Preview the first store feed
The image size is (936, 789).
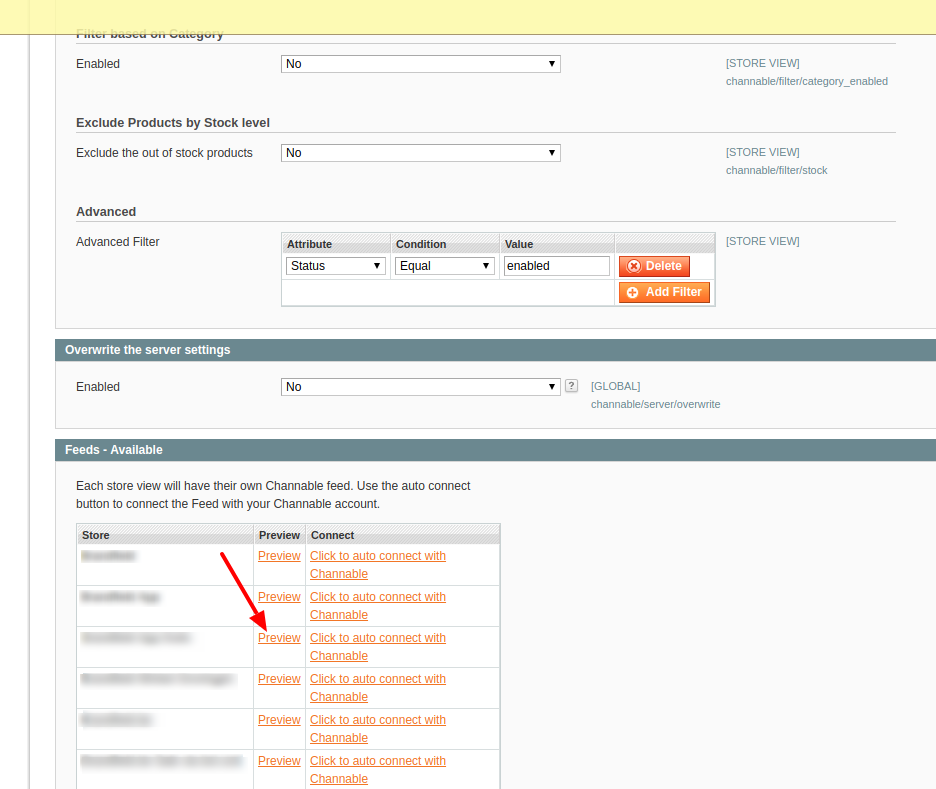coord(279,555)
